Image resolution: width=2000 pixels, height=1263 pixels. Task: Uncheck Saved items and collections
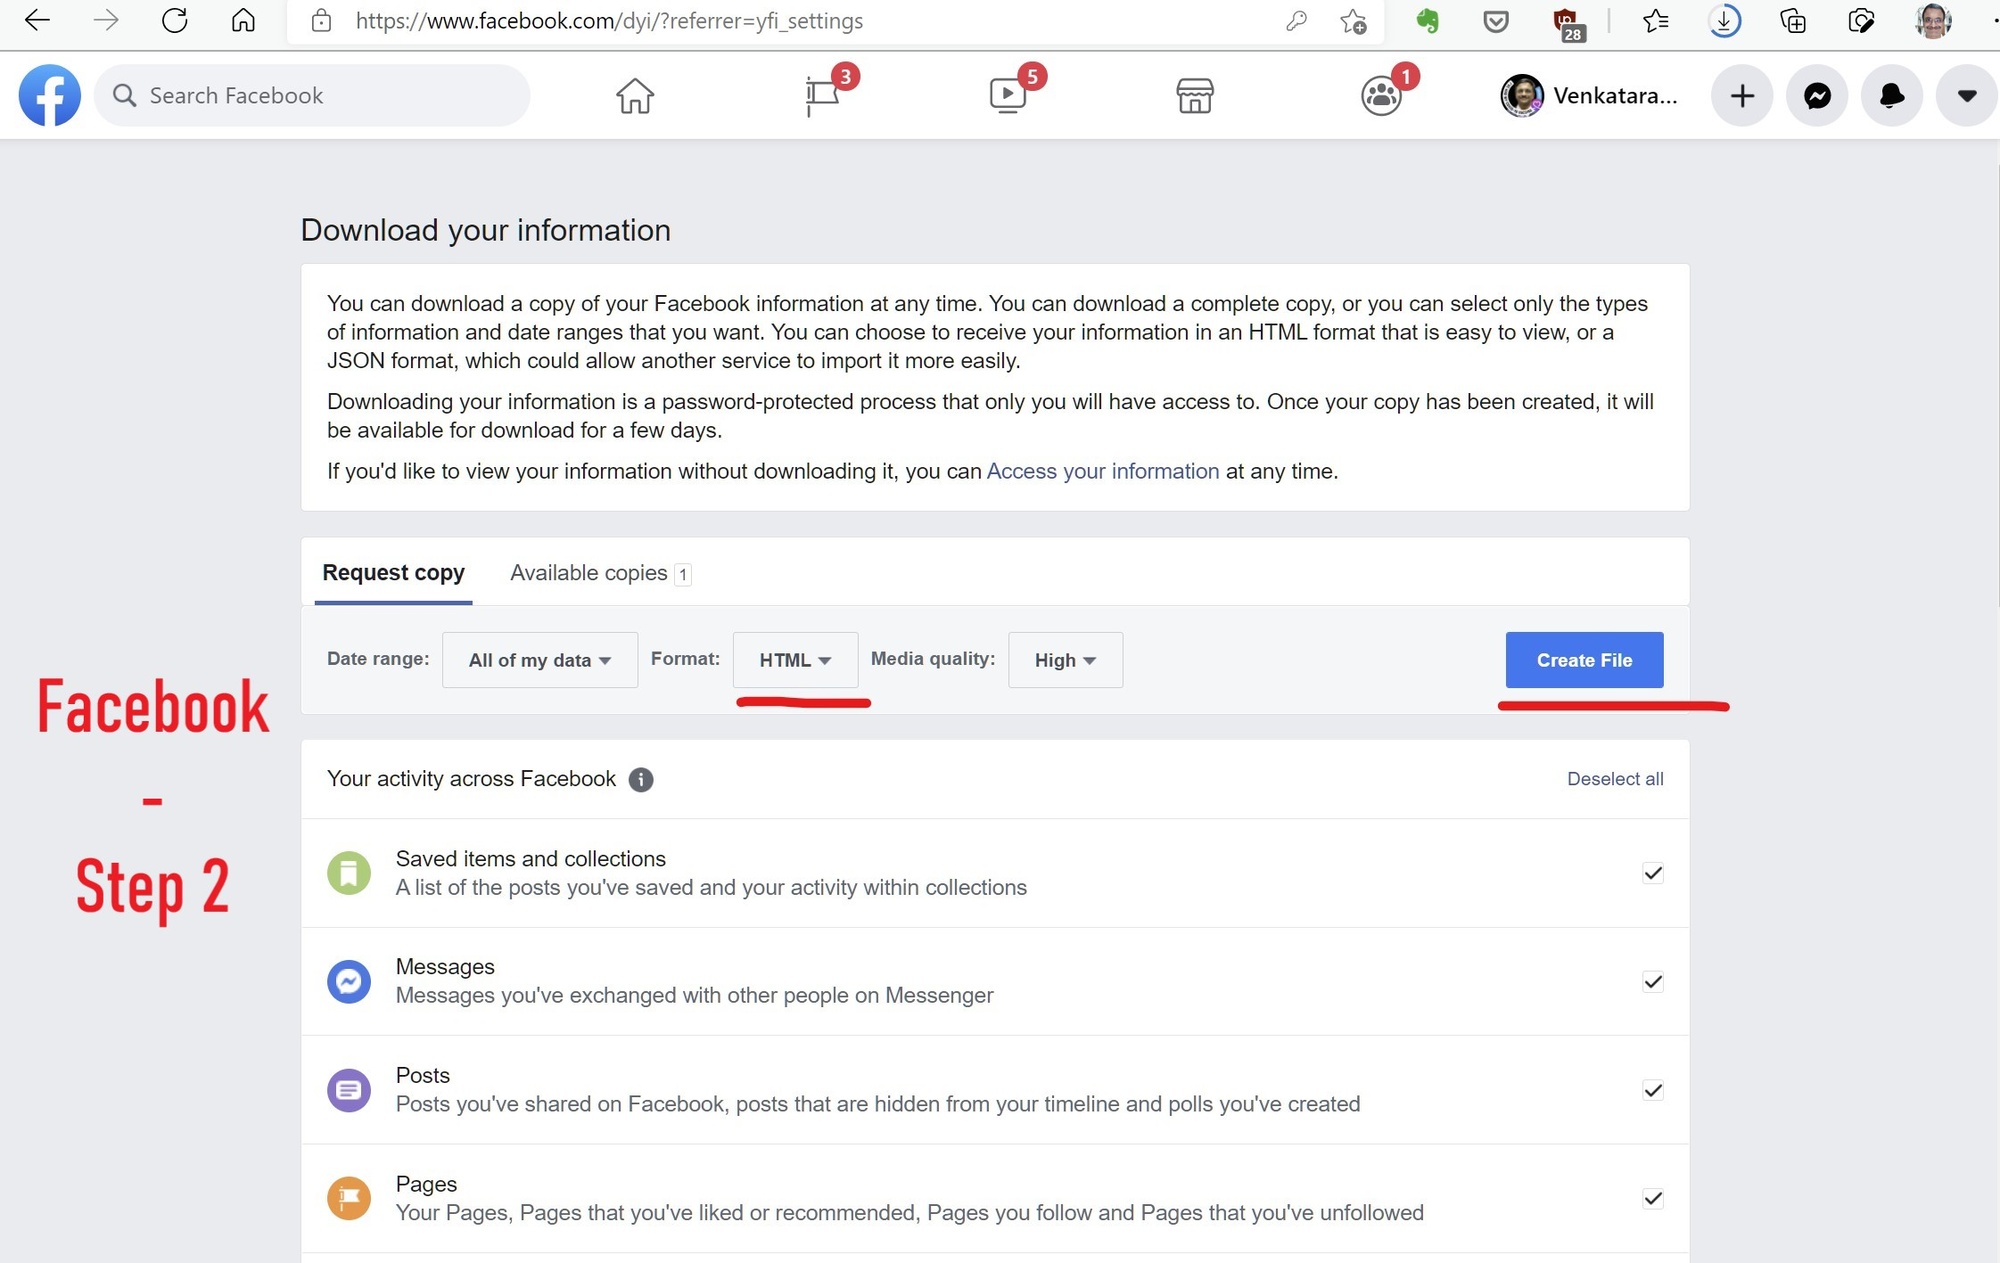pyautogui.click(x=1652, y=872)
